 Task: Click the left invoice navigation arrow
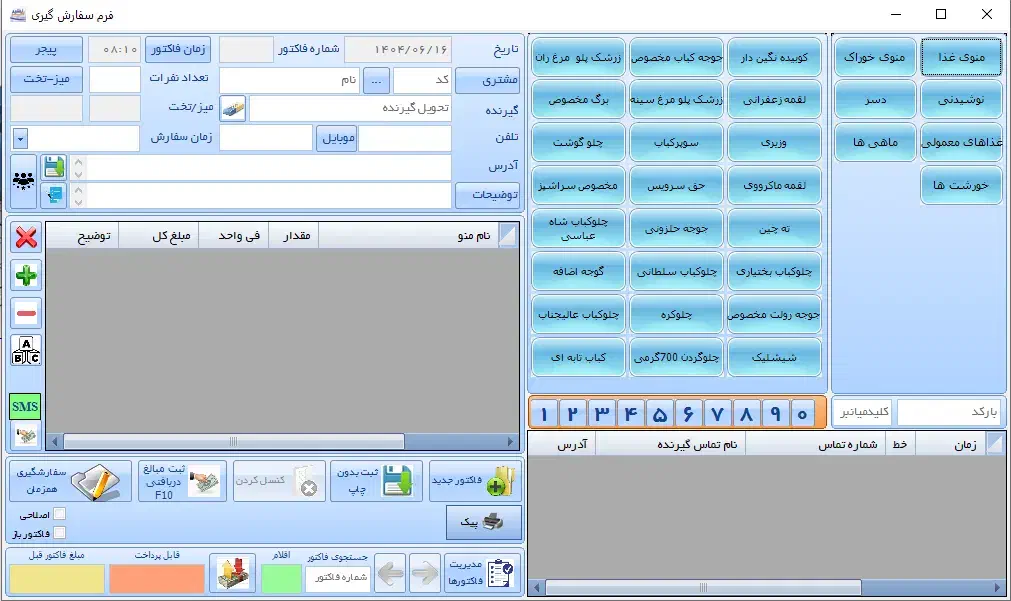pyautogui.click(x=390, y=573)
